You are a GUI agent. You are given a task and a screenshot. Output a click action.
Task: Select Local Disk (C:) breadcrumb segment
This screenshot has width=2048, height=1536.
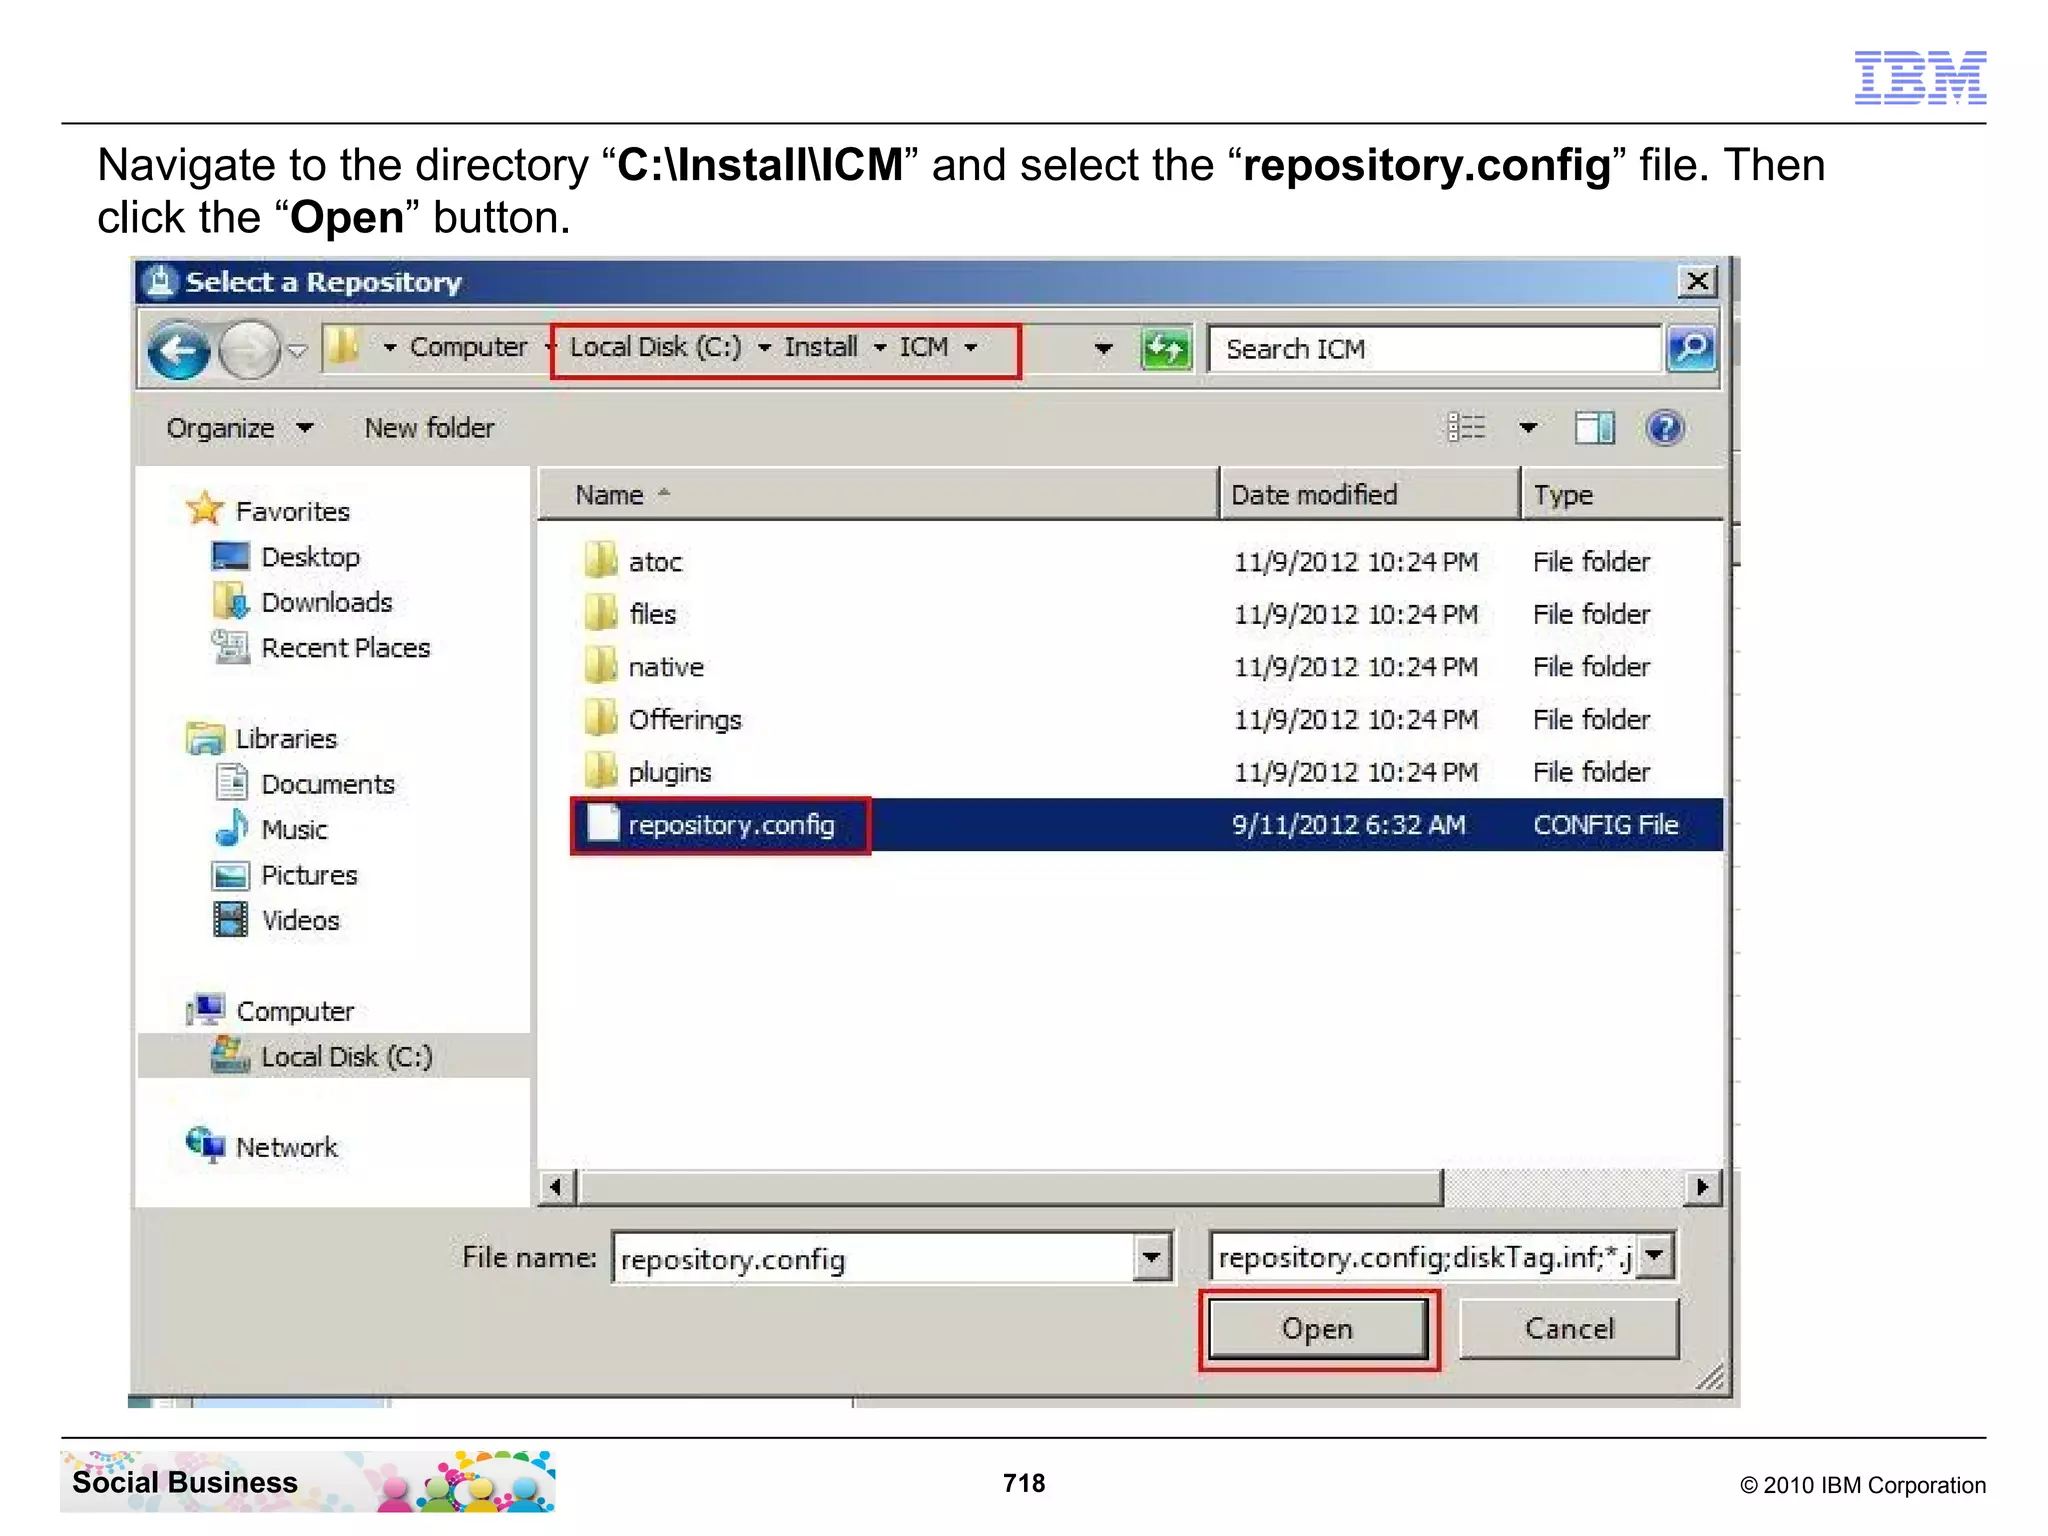tap(656, 347)
